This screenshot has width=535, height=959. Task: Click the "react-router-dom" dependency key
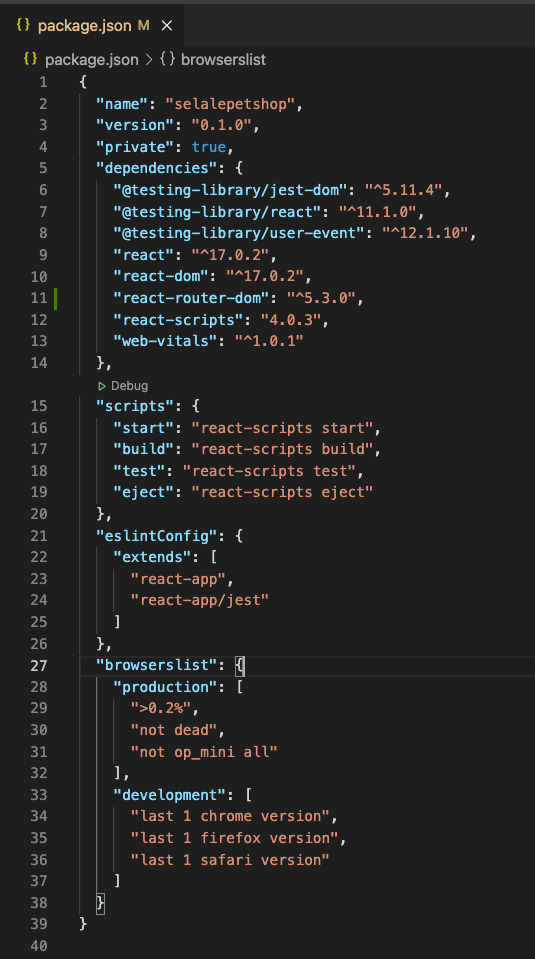191,298
